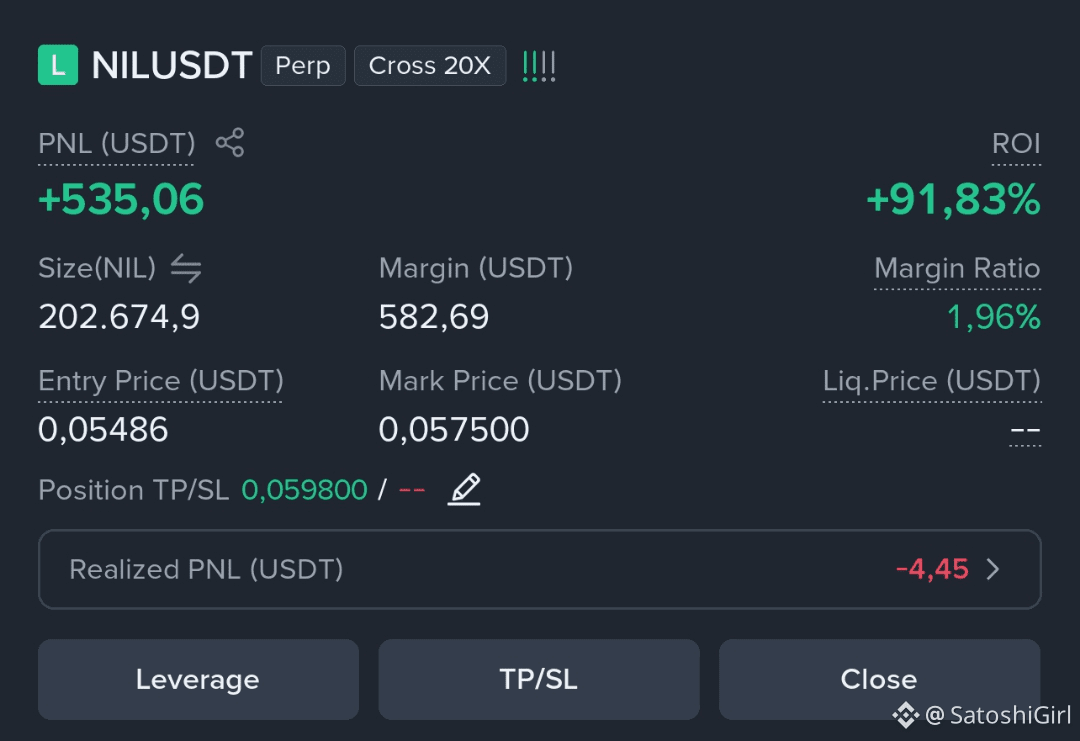Click the share PNL icon

pos(230,143)
